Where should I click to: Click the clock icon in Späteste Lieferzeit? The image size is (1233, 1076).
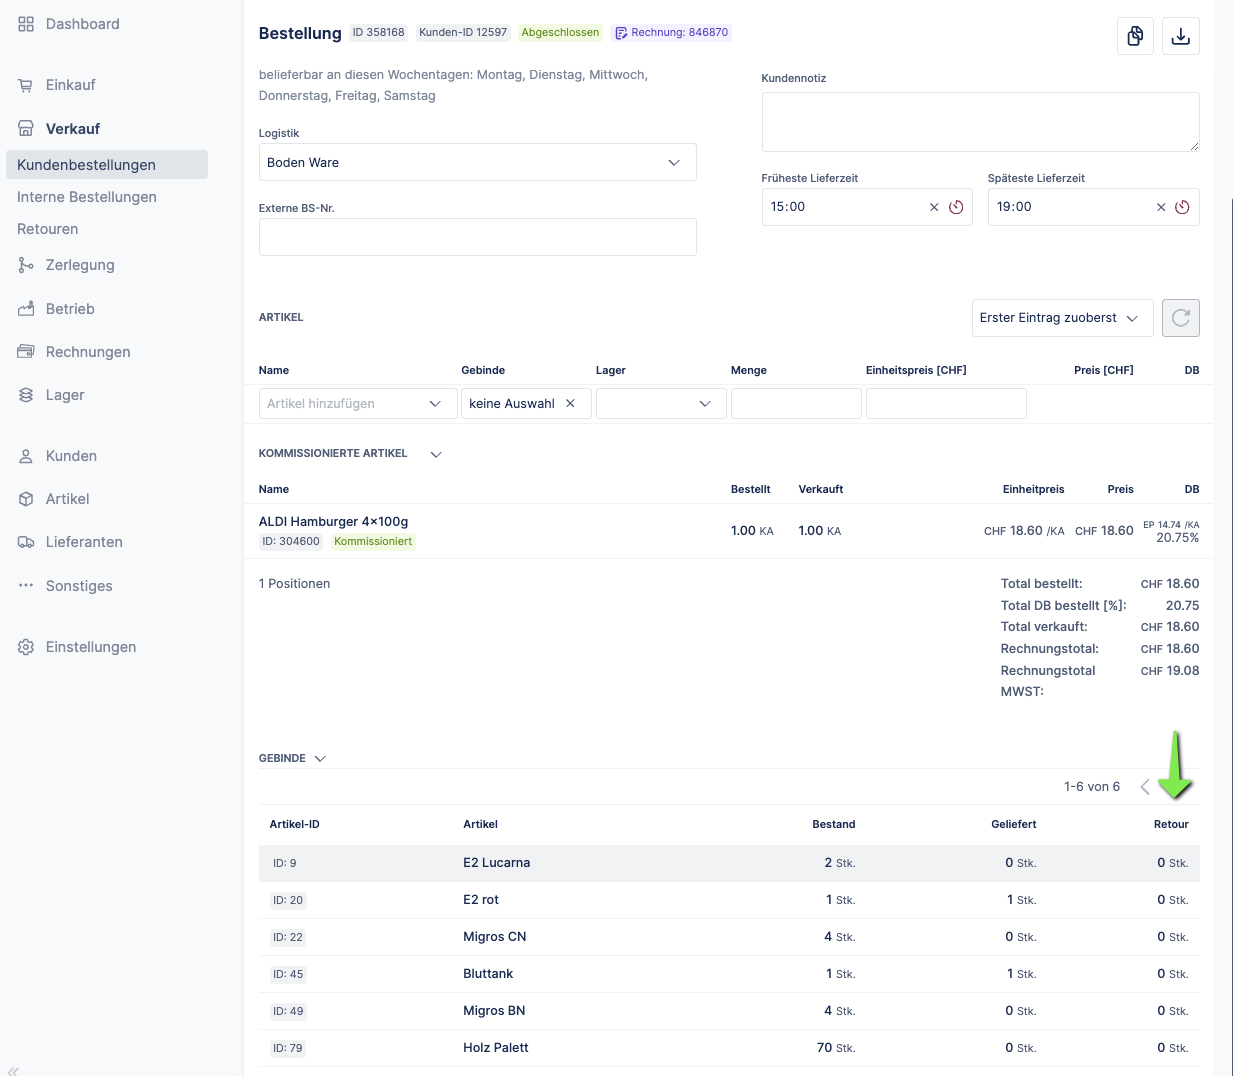point(1182,207)
